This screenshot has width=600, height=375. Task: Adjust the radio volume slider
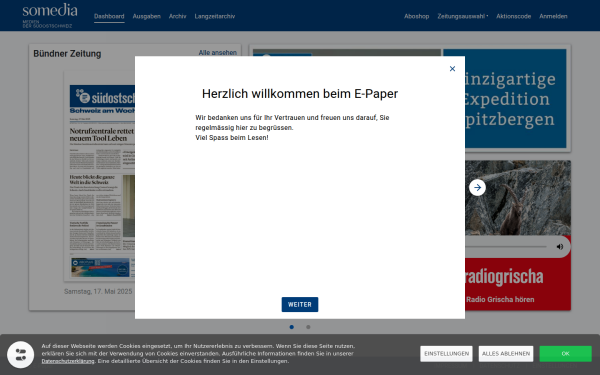point(506,247)
